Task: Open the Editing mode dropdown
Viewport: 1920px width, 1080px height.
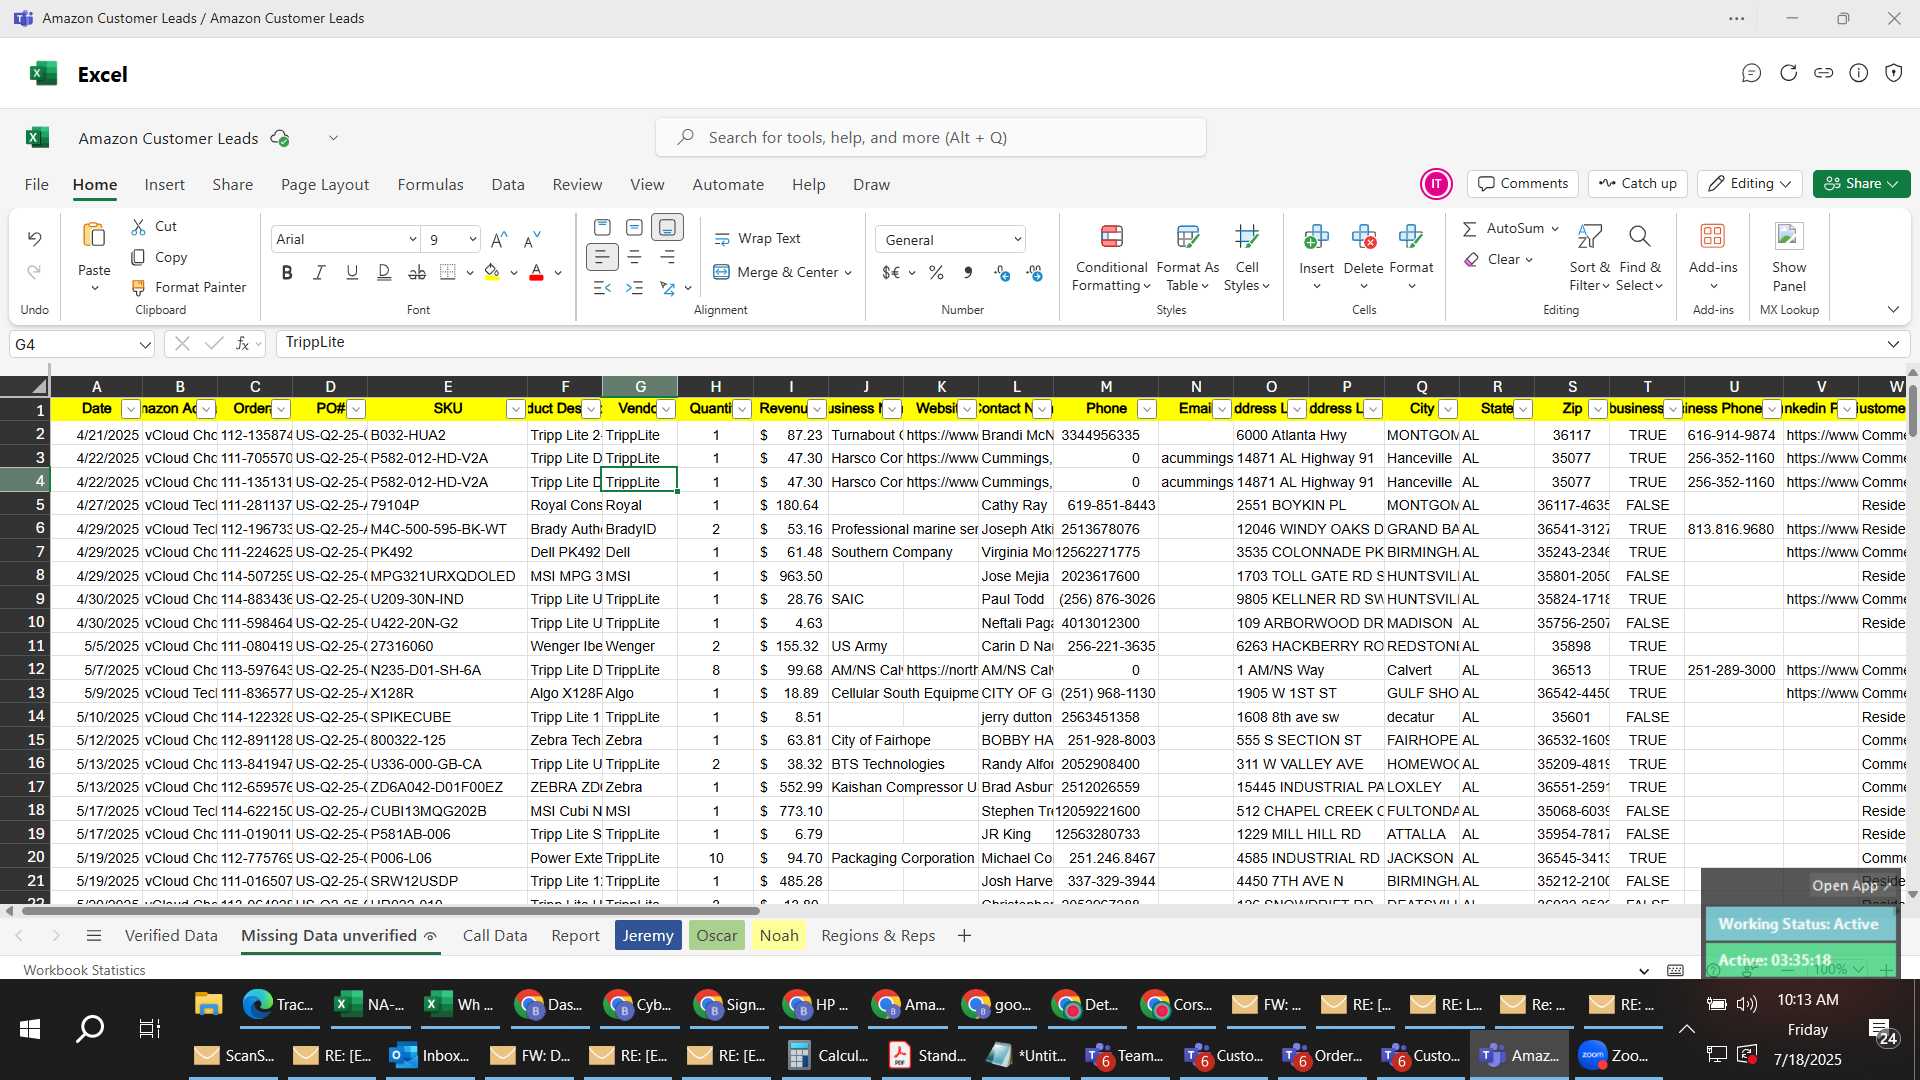Action: pos(1750,184)
